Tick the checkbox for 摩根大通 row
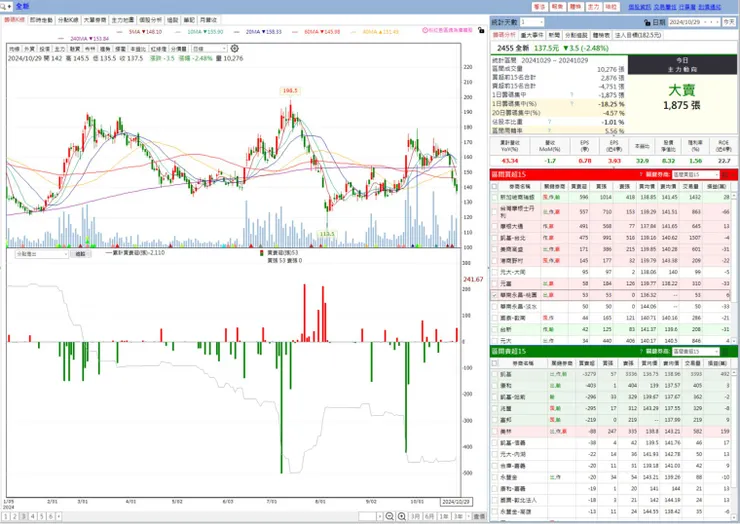 coord(494,227)
